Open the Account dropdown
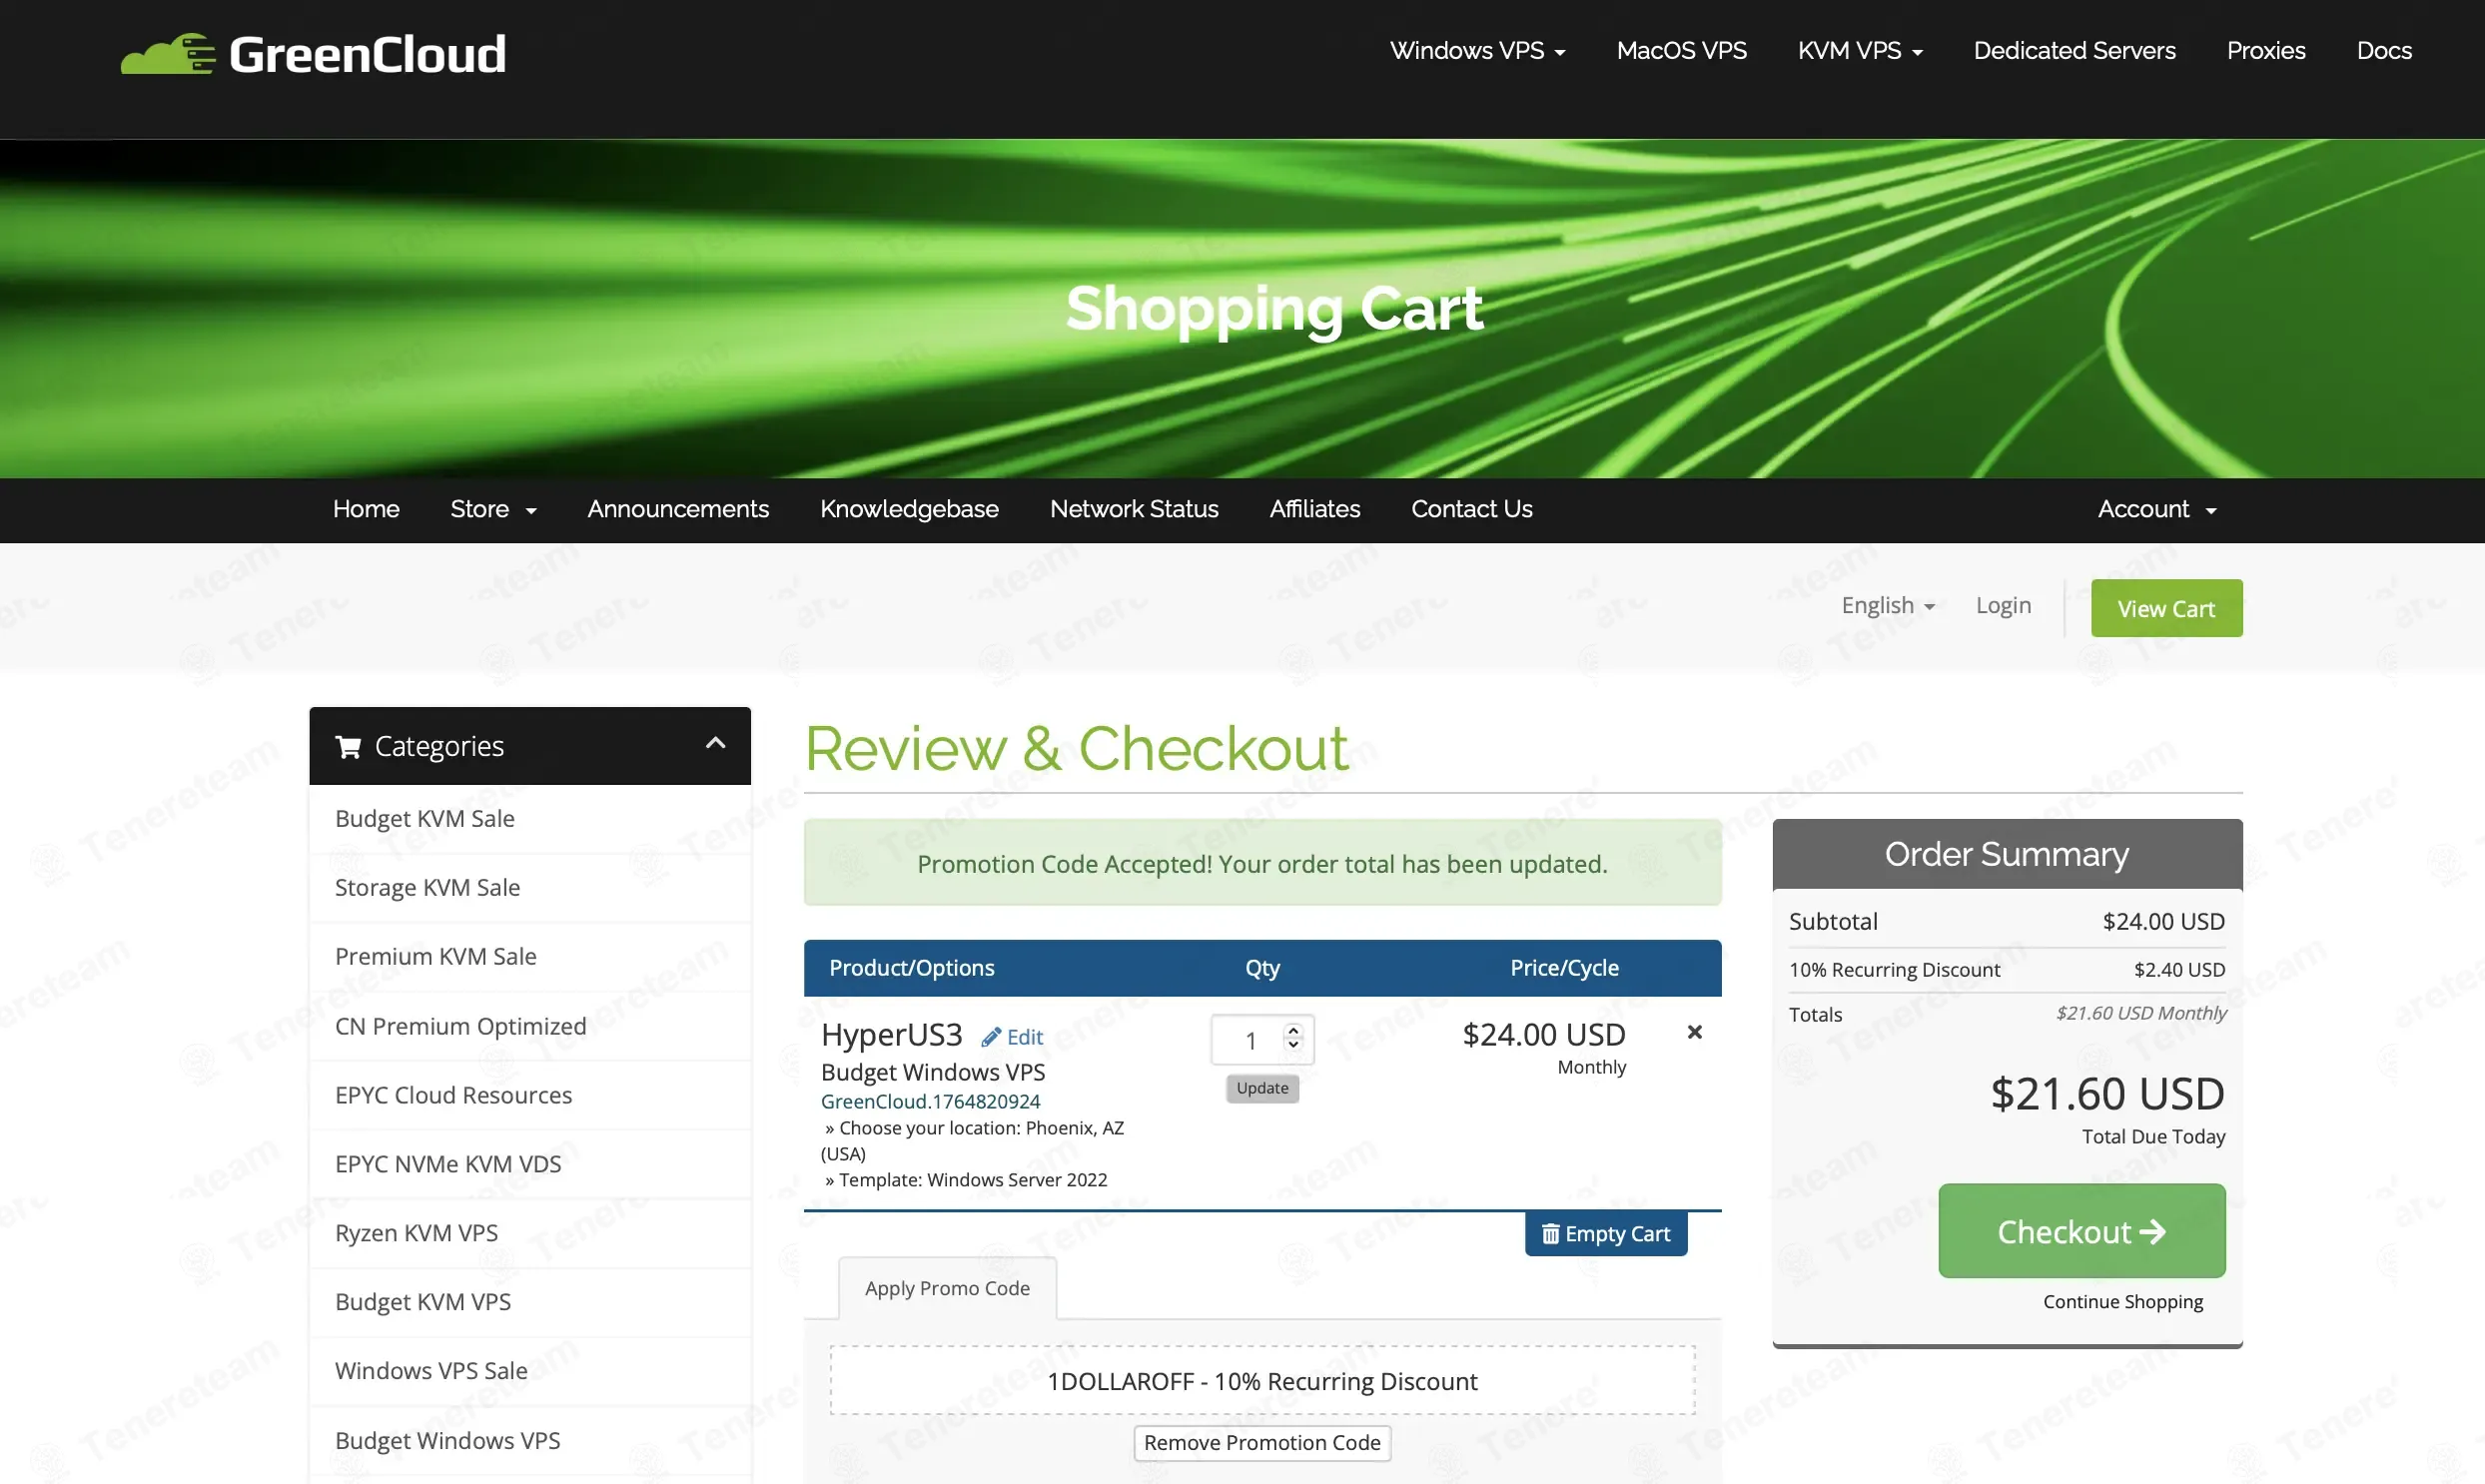 pos(2156,509)
